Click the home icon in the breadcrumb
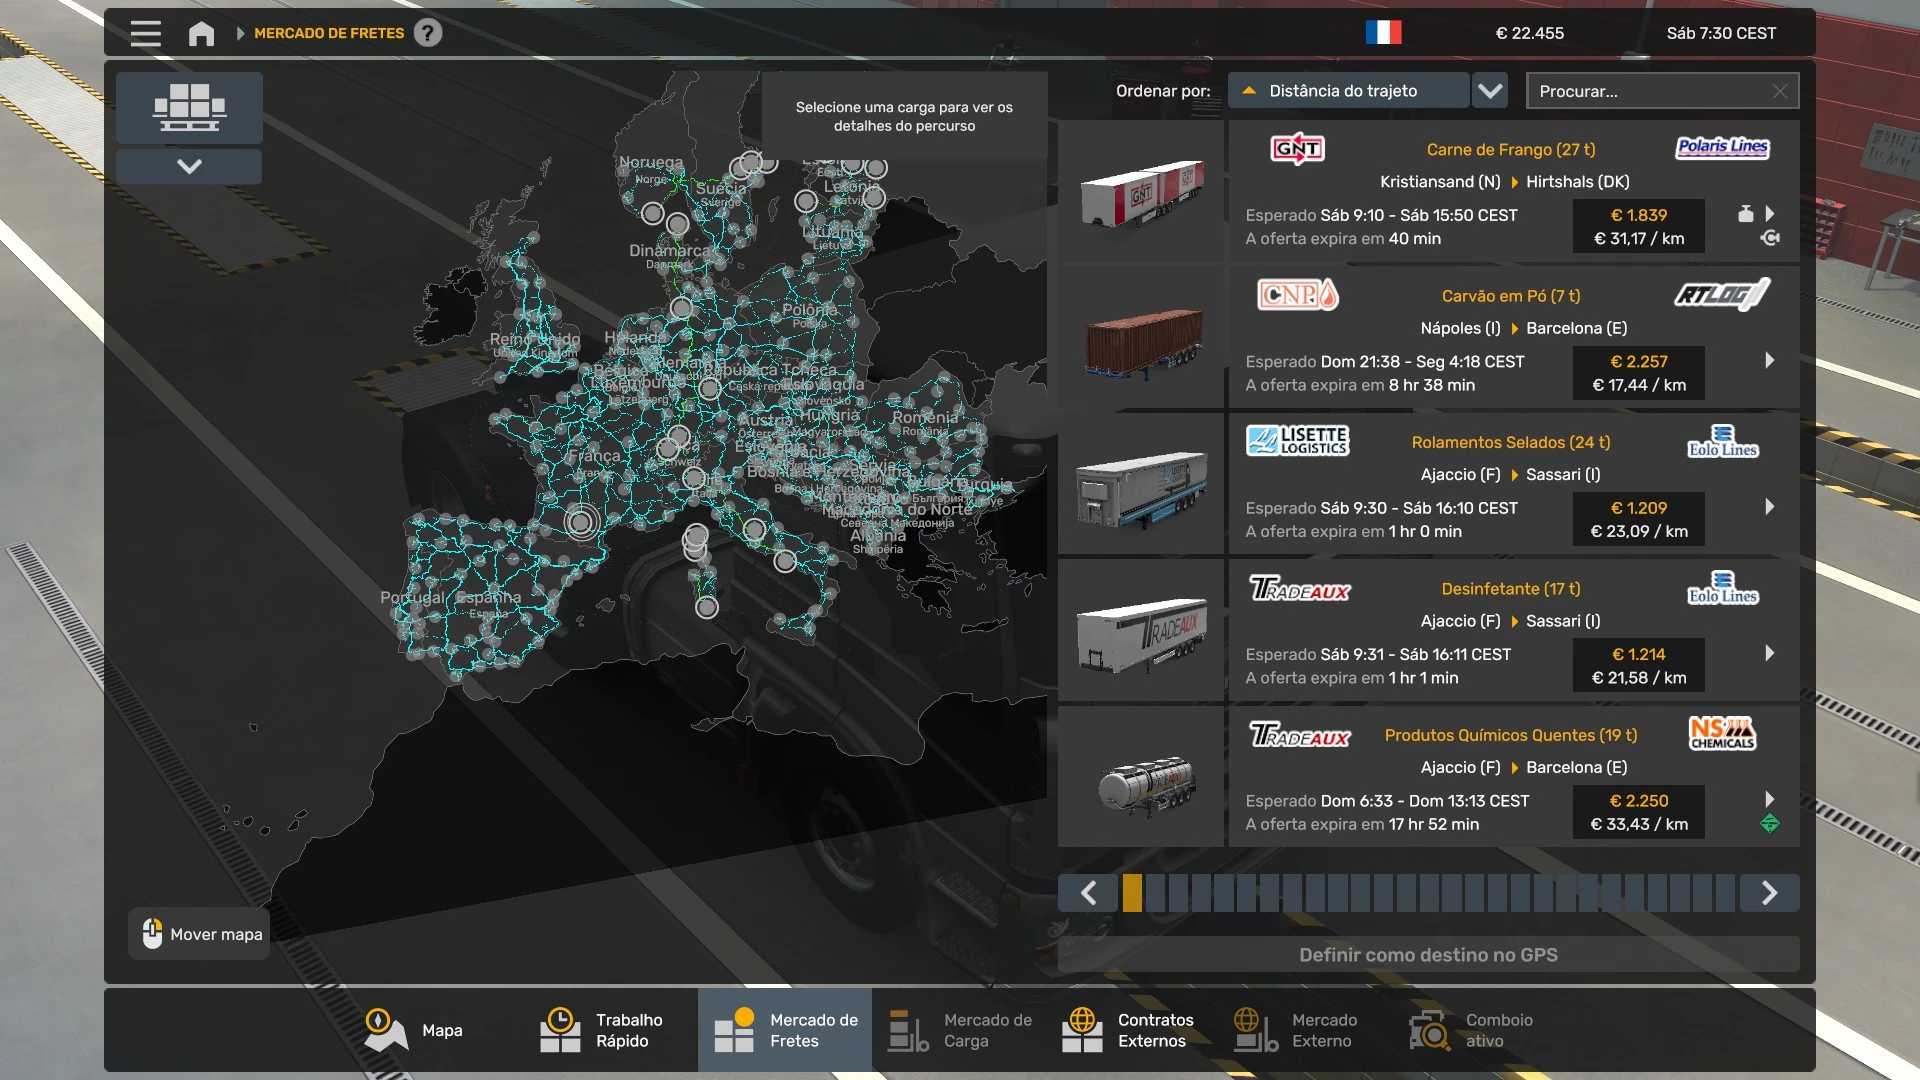1920x1080 pixels. 201,33
